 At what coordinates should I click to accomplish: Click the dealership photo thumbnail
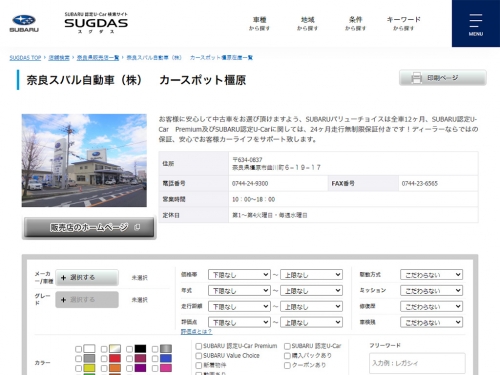84,160
